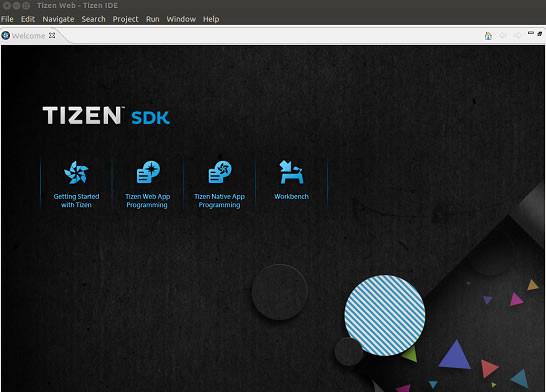546x392 pixels.
Task: Open the Help menu
Action: coord(211,19)
